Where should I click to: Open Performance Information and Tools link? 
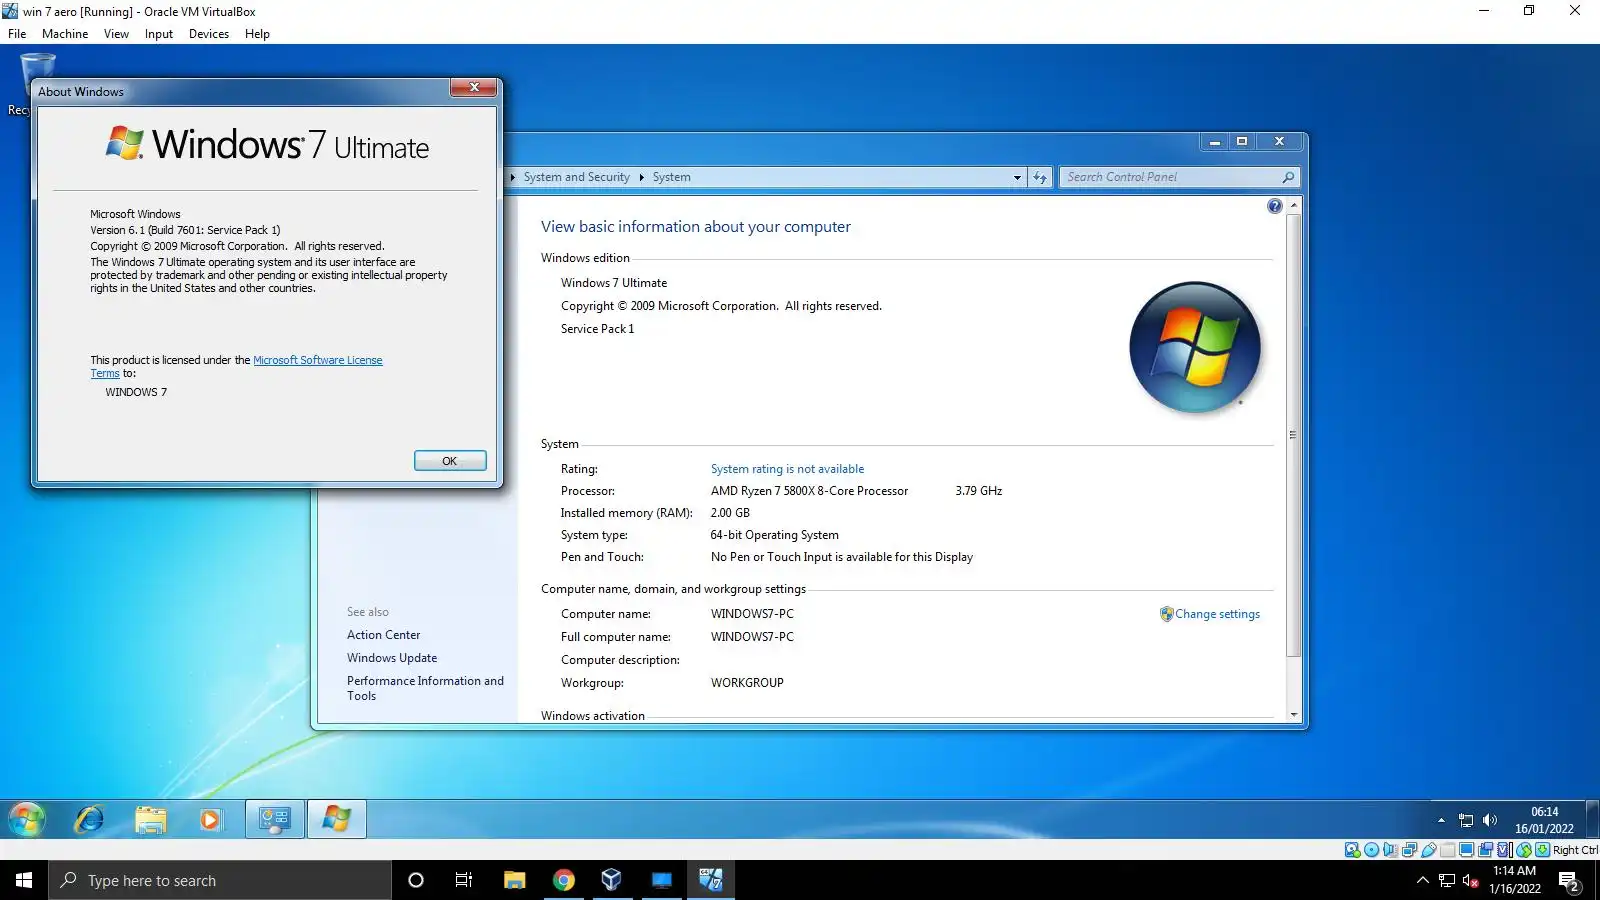pos(425,688)
